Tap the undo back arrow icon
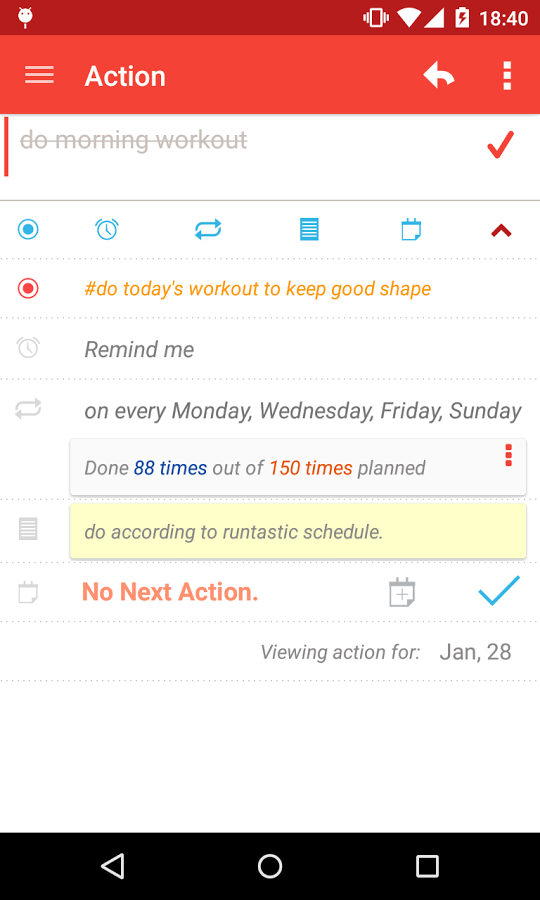 (x=439, y=75)
